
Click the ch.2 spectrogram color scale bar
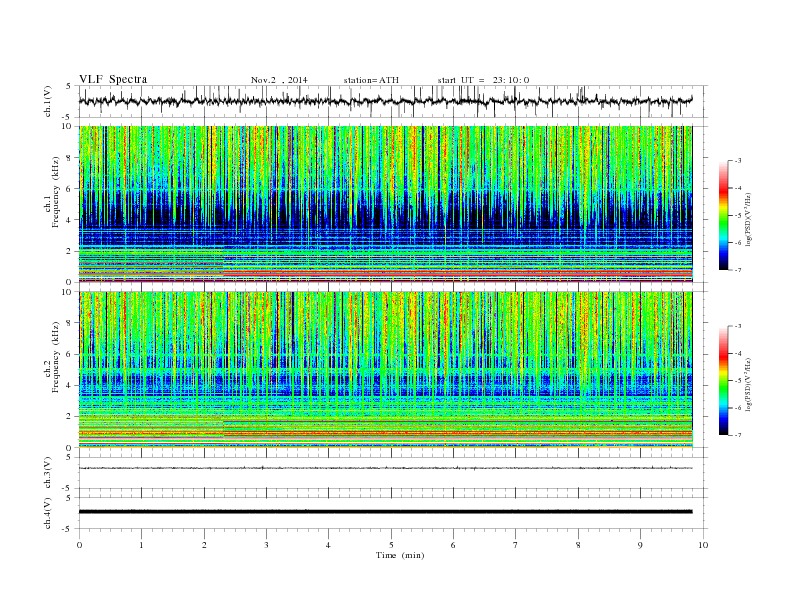pos(723,381)
